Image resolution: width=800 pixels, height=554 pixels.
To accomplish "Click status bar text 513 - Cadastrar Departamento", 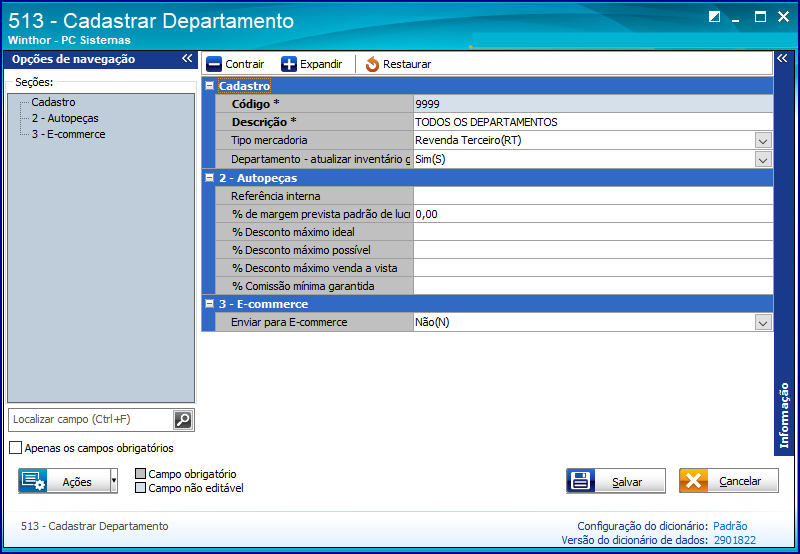I will pos(94,526).
